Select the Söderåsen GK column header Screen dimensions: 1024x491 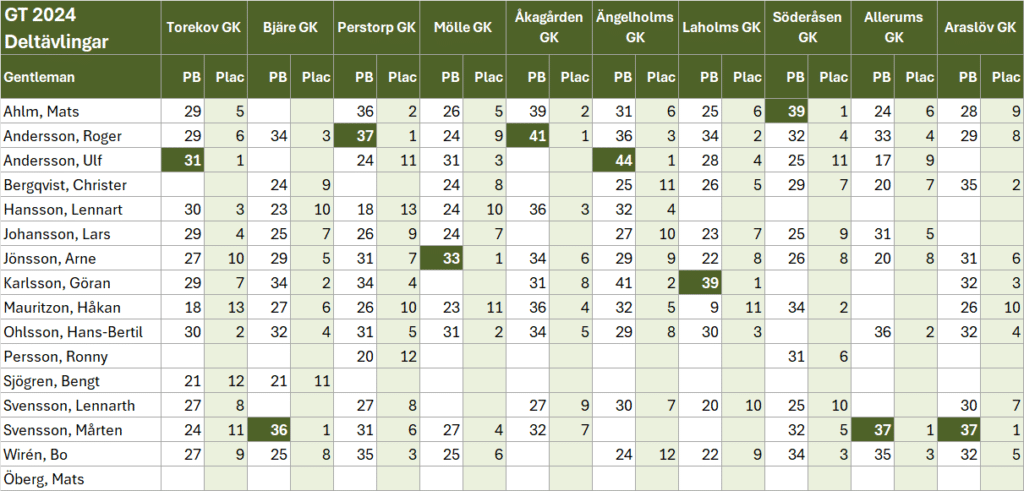tap(807, 28)
